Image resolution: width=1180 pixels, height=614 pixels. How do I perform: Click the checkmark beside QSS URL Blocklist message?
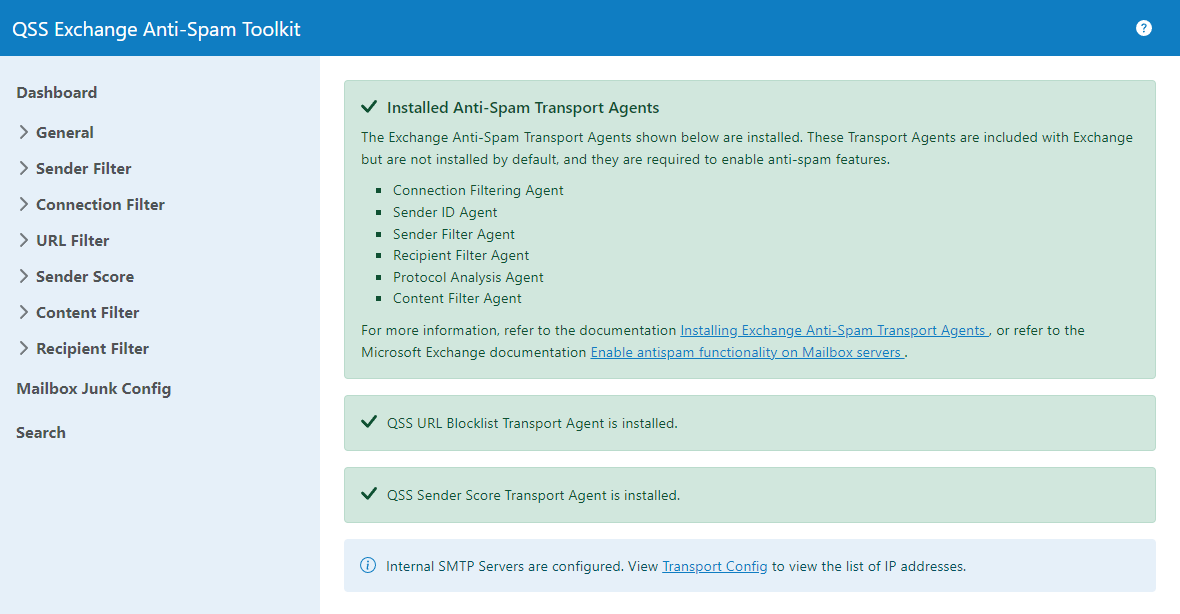(369, 422)
